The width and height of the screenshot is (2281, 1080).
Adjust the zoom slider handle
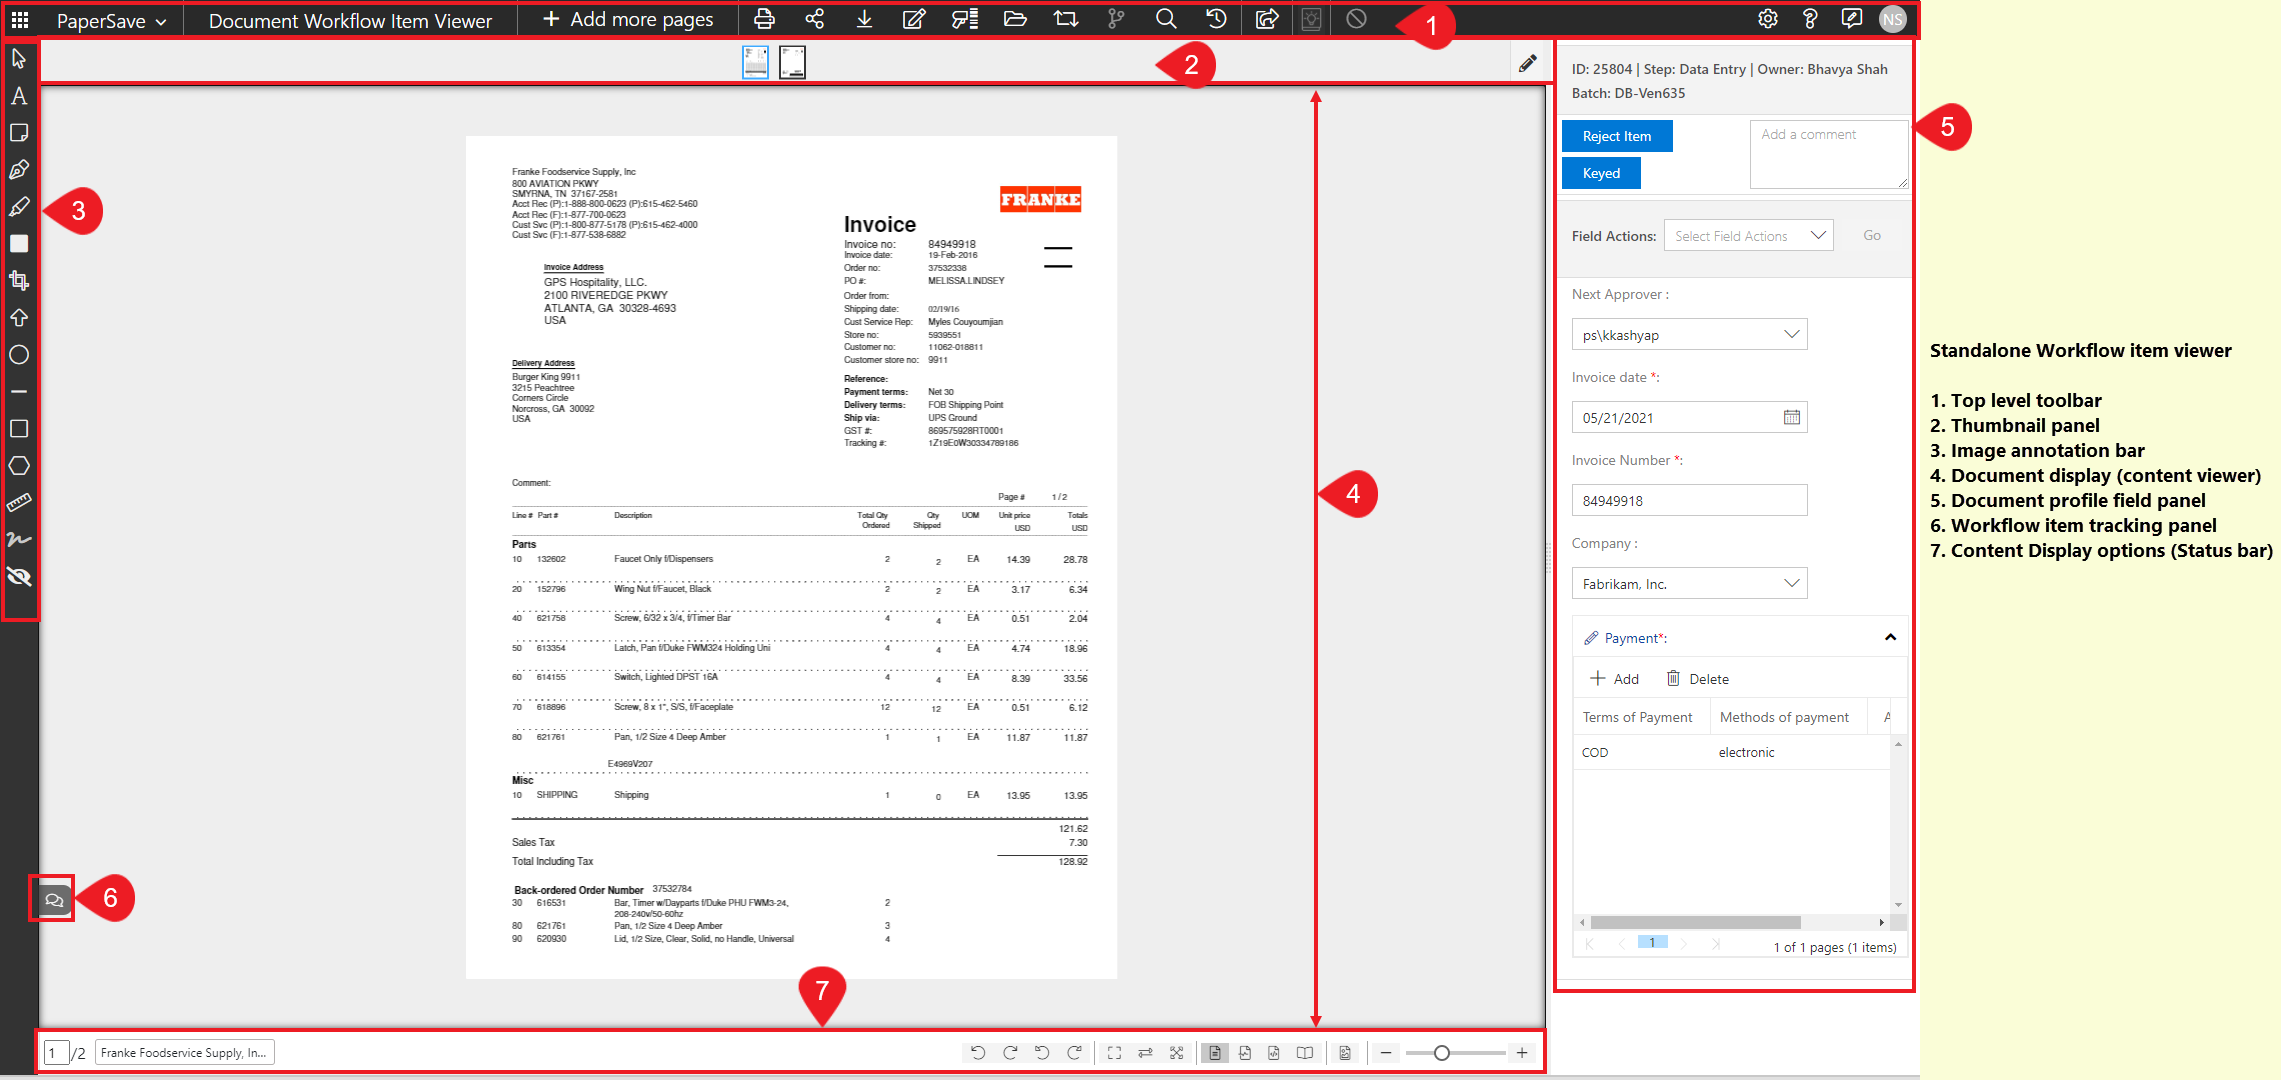pos(1442,1053)
